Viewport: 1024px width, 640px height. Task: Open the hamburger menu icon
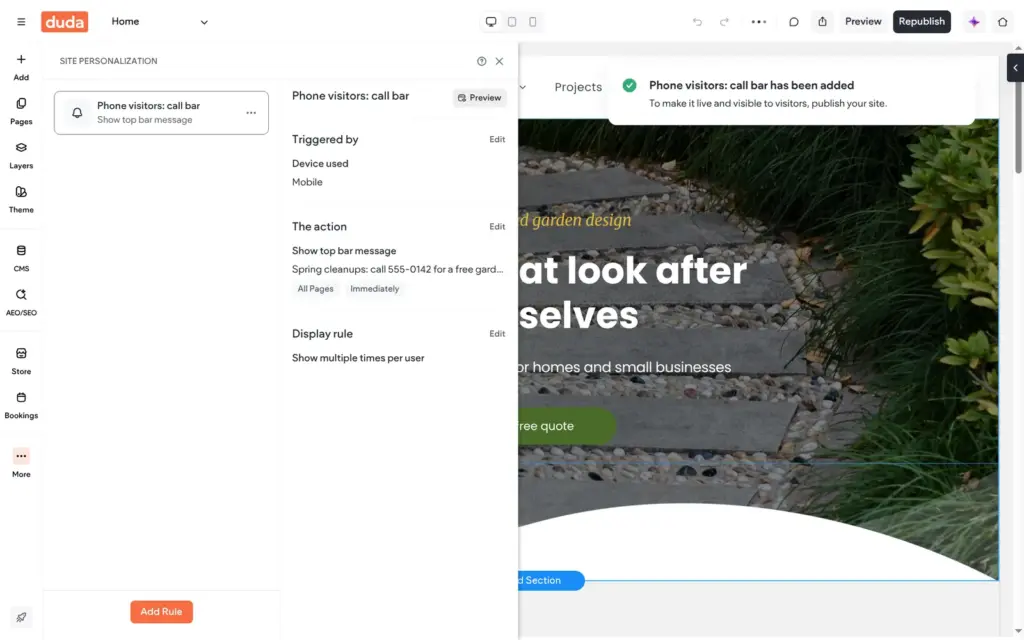point(21,22)
